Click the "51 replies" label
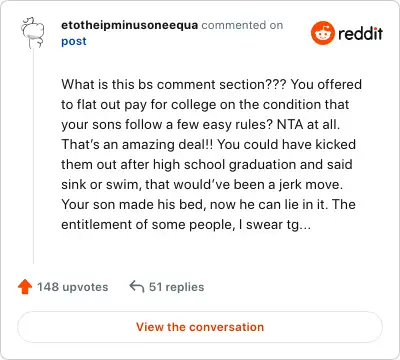The image size is (400, 360). click(x=176, y=287)
